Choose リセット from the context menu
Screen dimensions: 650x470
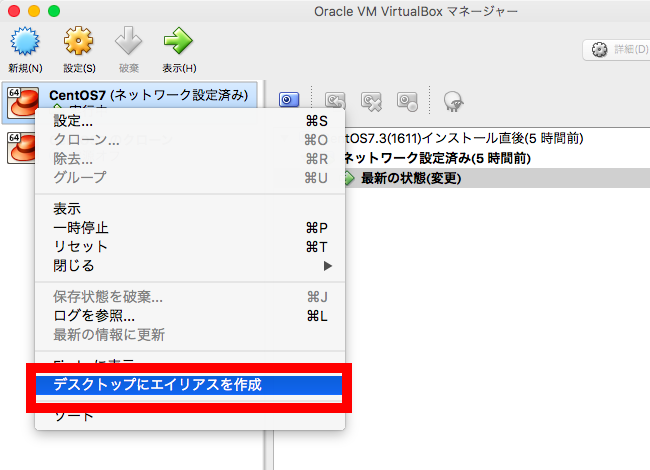(190, 247)
